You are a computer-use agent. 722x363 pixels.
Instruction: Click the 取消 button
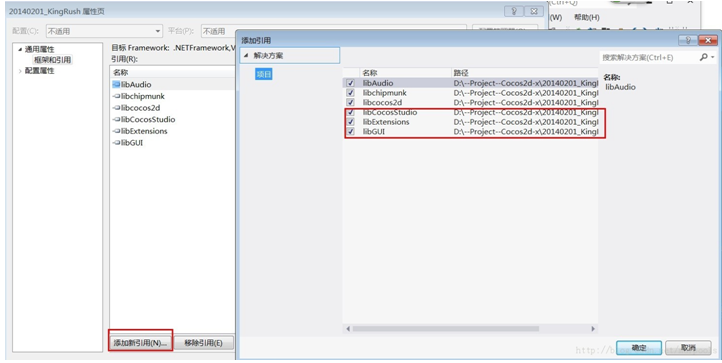click(688, 348)
